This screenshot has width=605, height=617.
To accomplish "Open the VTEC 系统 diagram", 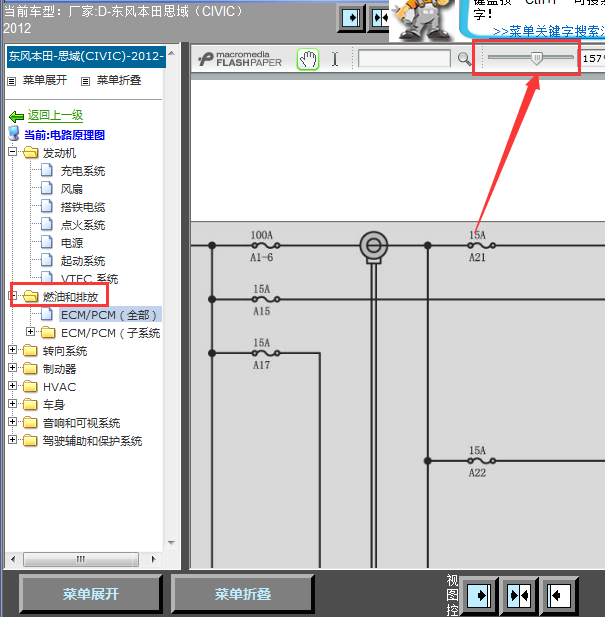I will point(89,279).
